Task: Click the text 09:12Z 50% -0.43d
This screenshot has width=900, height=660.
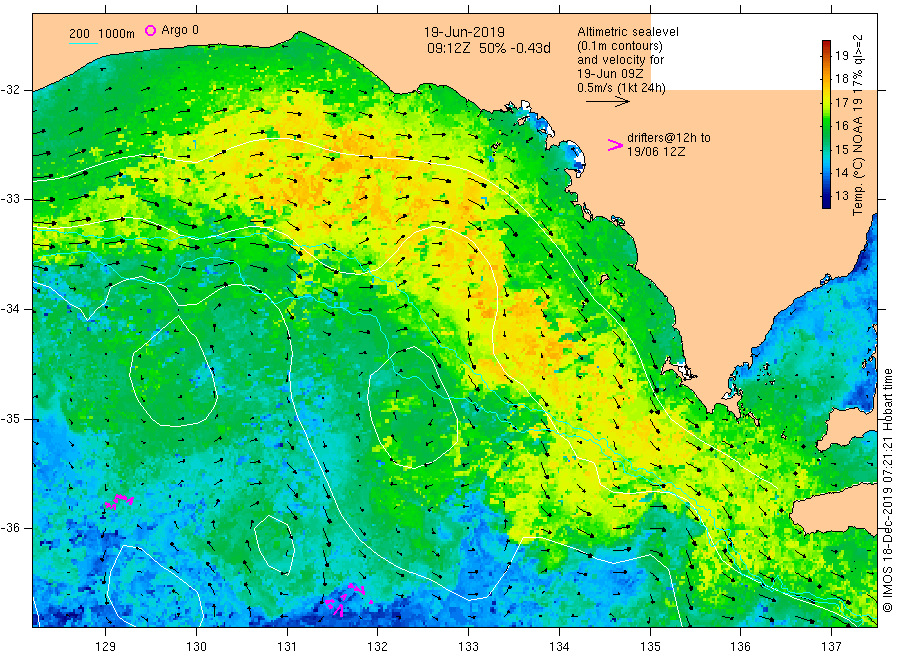Action: pyautogui.click(x=488, y=48)
